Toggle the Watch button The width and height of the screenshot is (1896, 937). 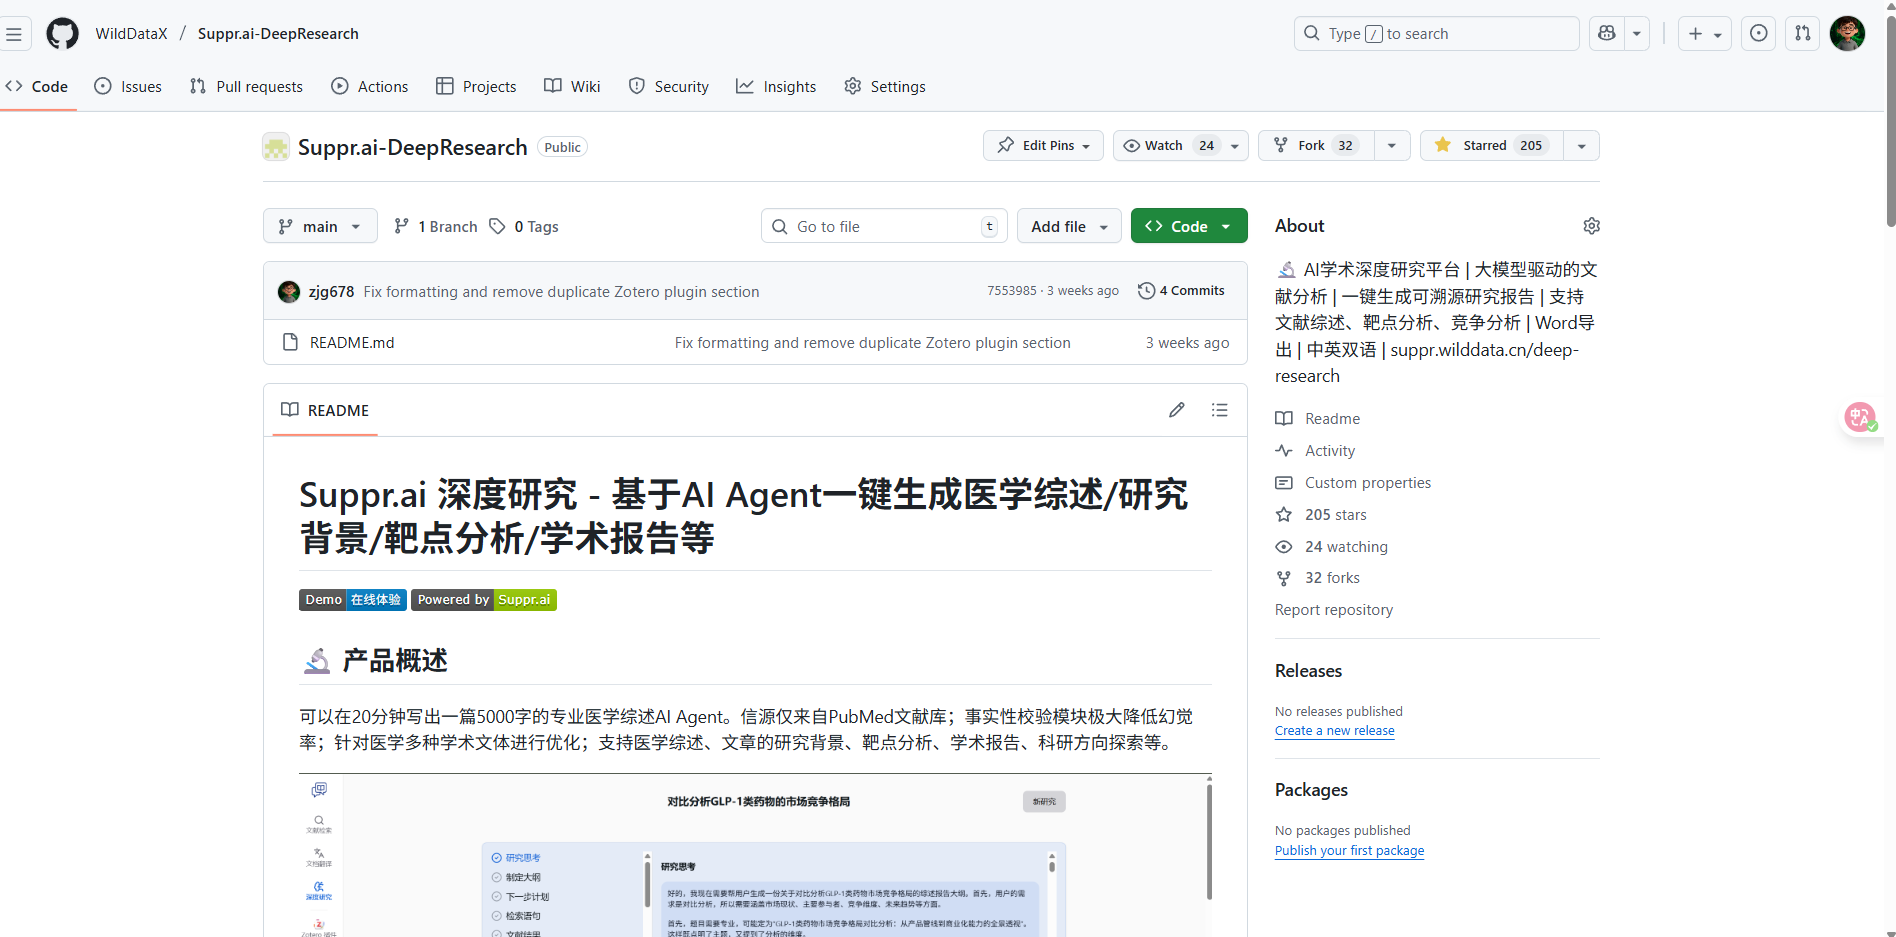coord(1167,146)
